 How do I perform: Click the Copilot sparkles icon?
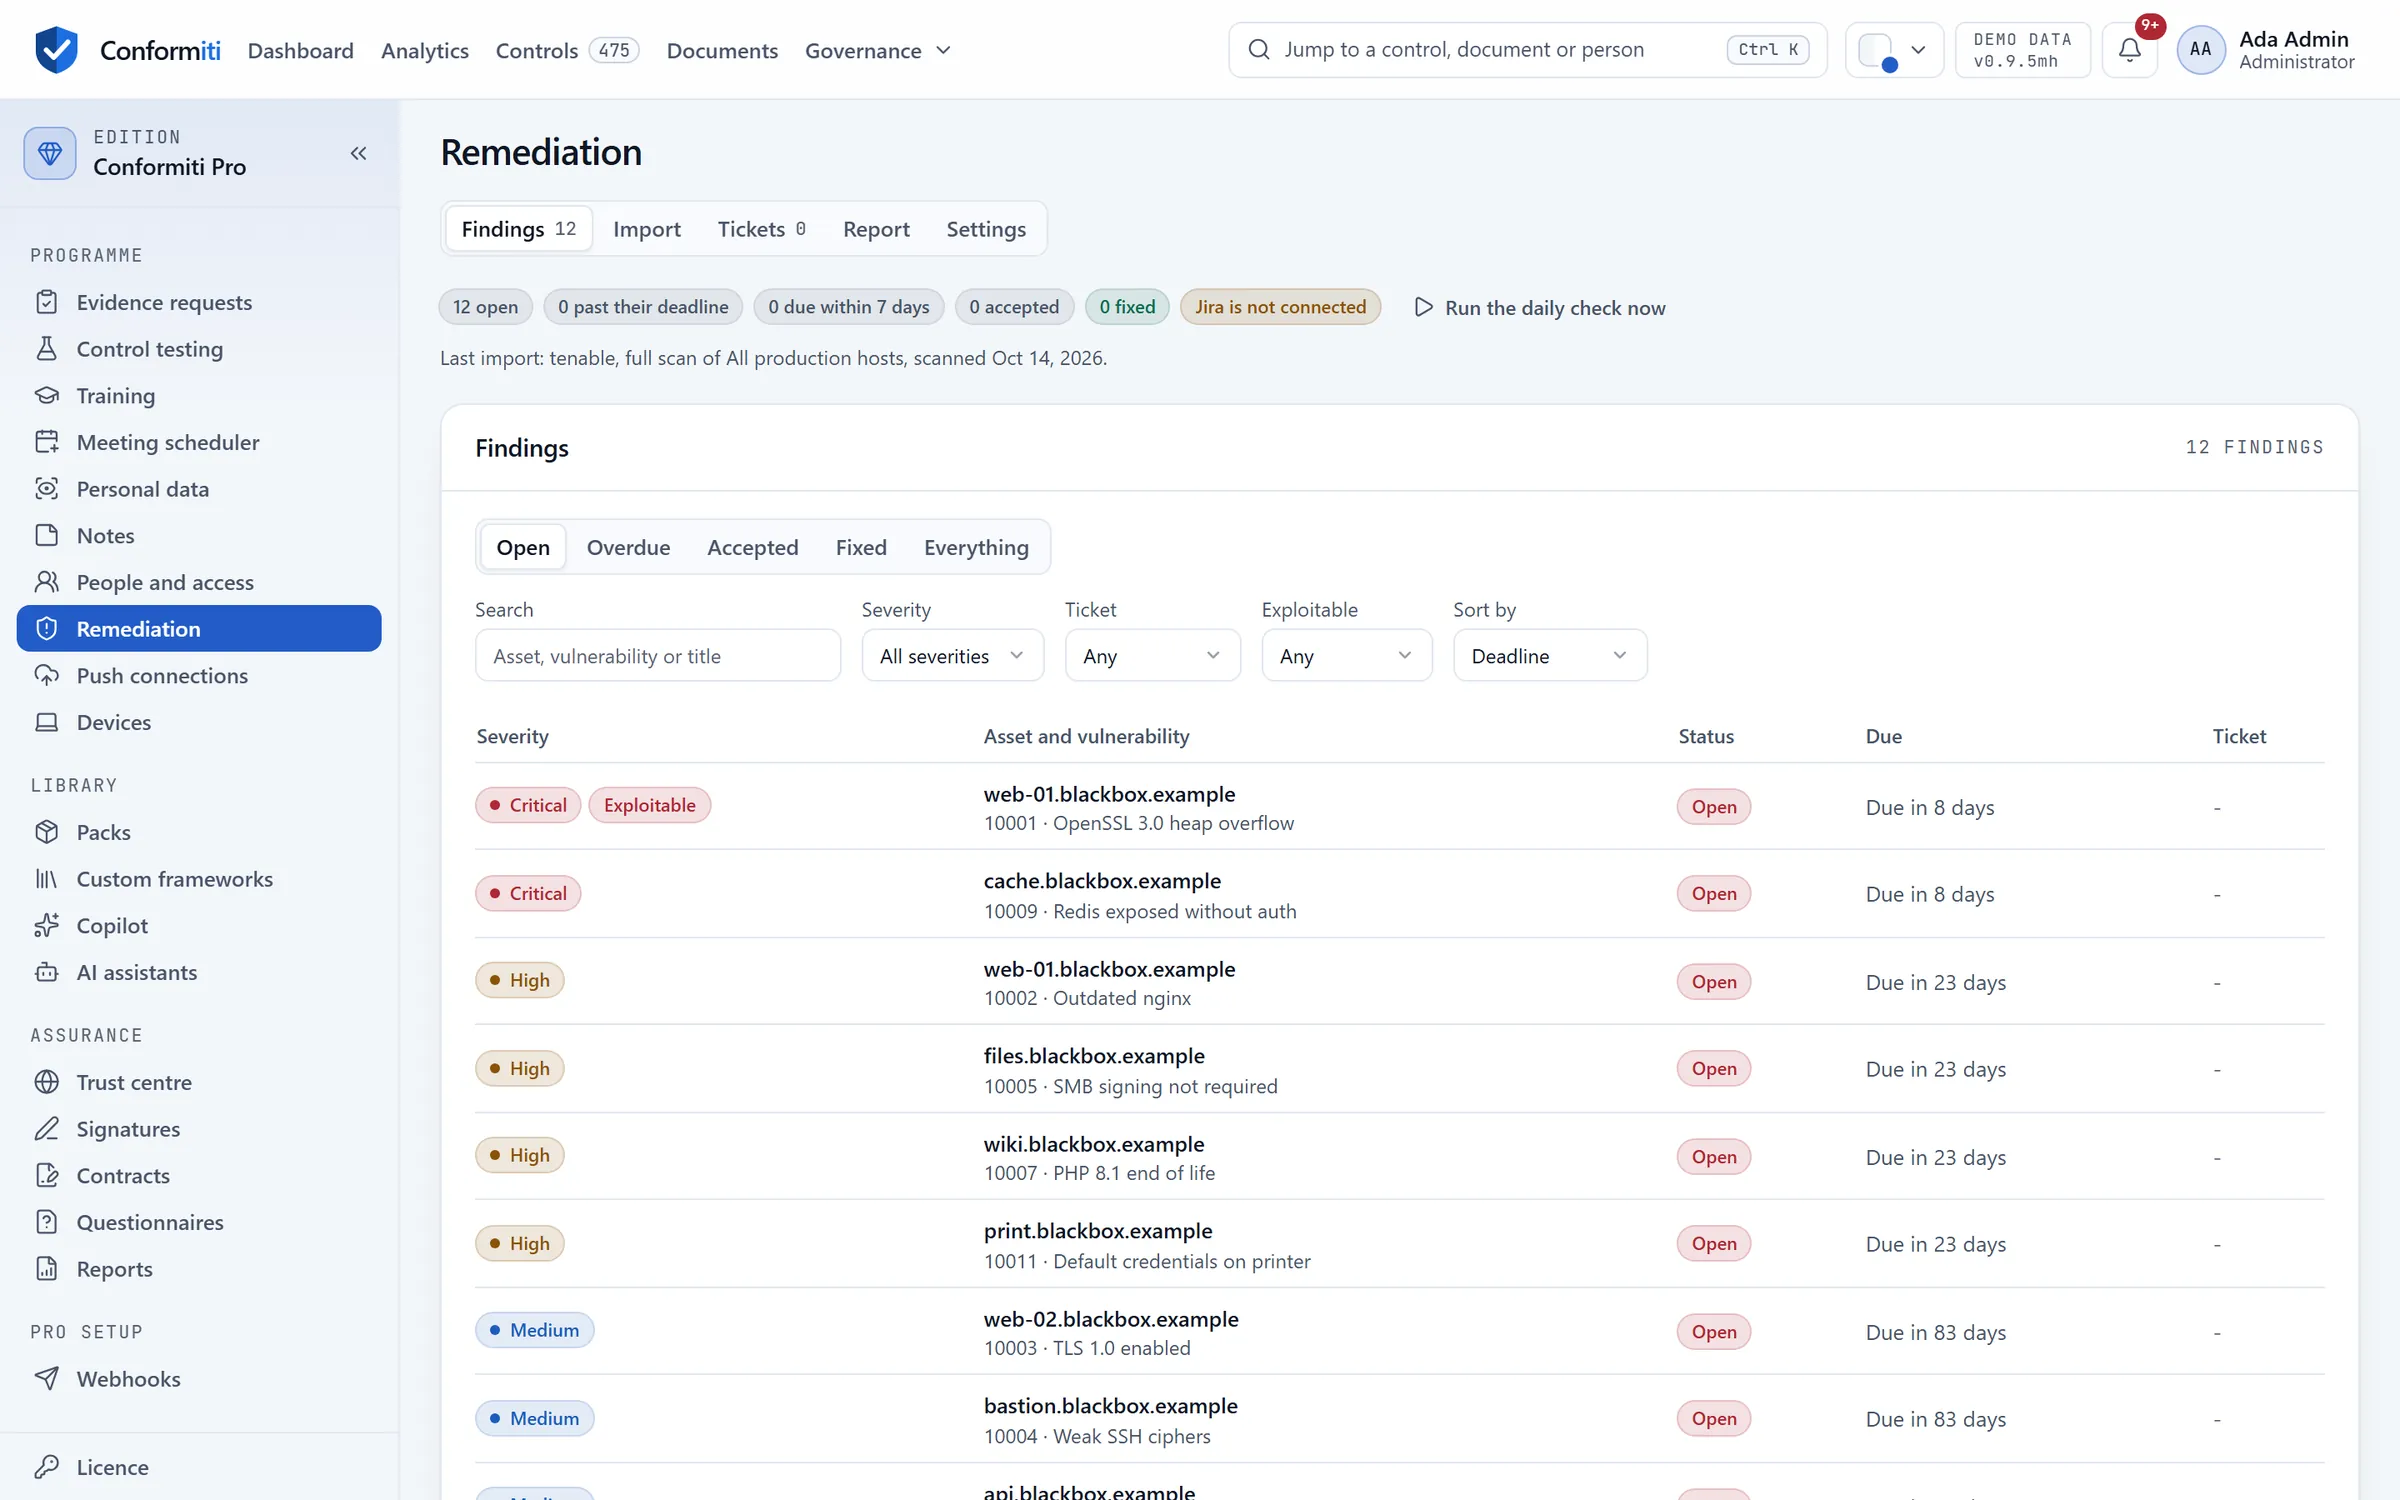[x=47, y=926]
